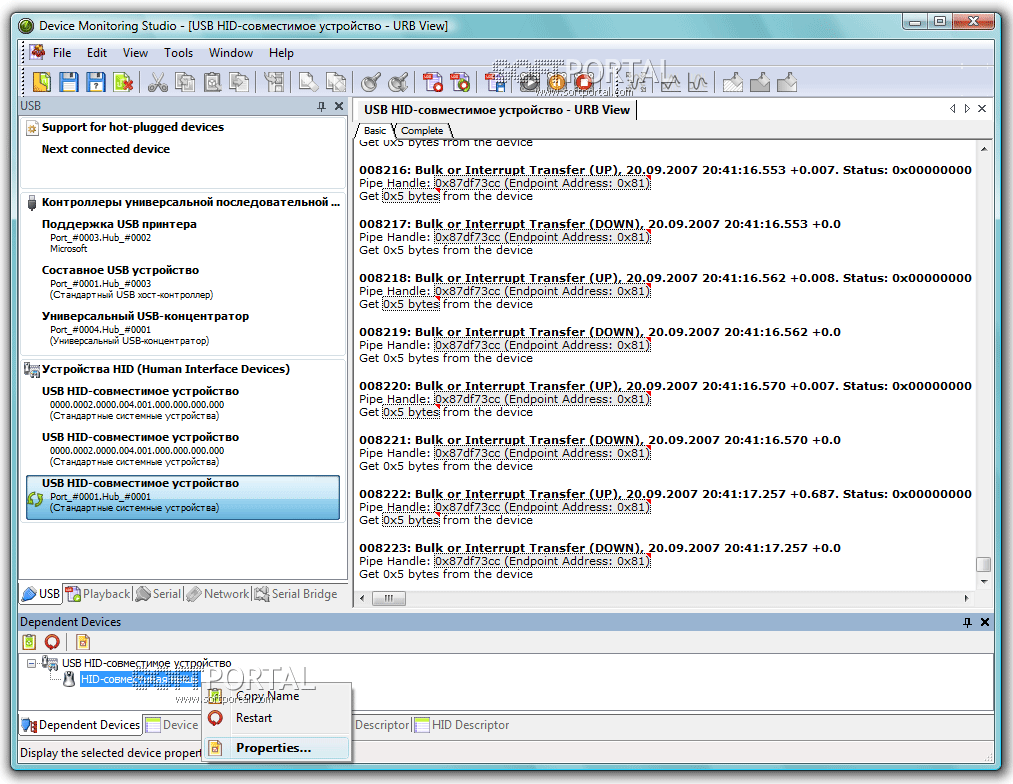The height and width of the screenshot is (784, 1013).
Task: Choose Properties... from the context menu
Action: coord(277,748)
